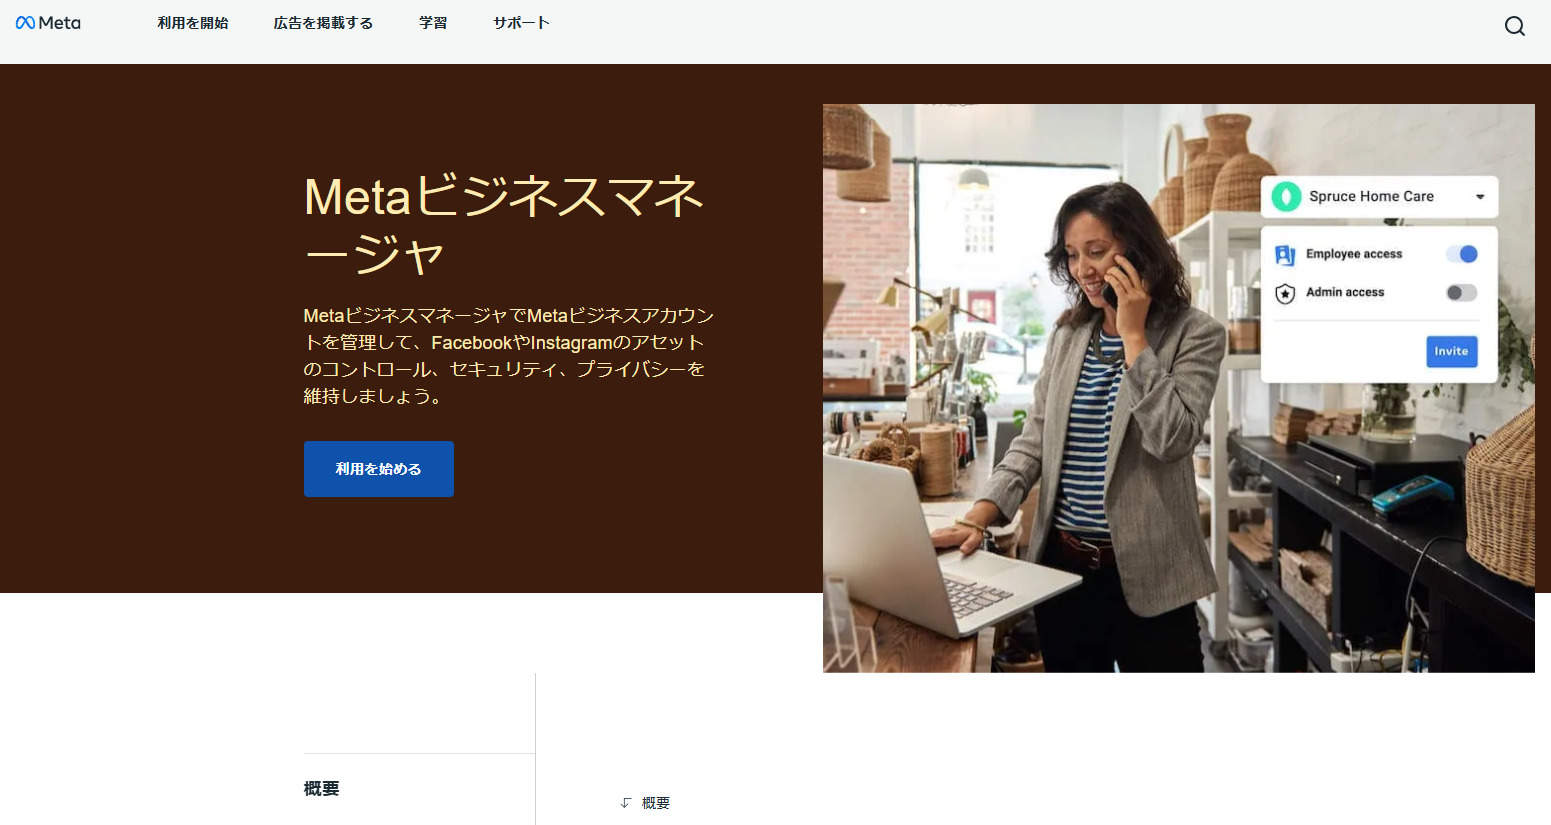Click the Meta logo

click(48, 23)
